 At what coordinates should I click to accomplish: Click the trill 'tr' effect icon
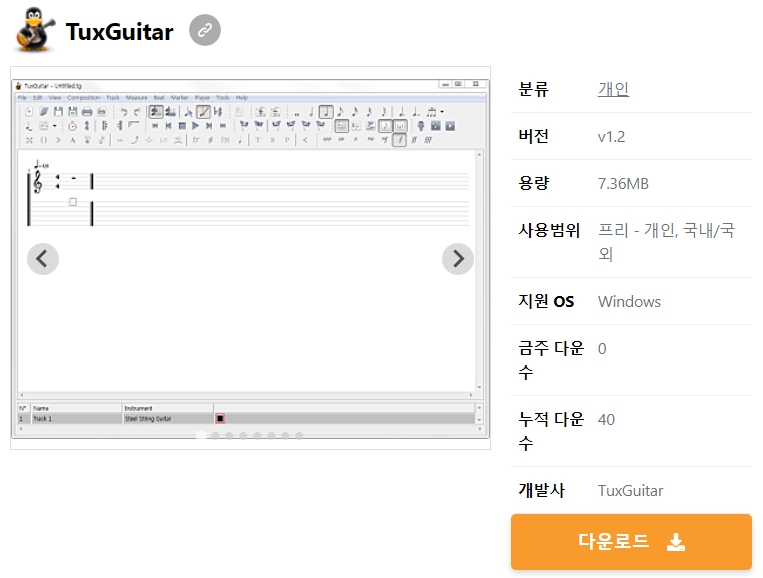pos(196,140)
